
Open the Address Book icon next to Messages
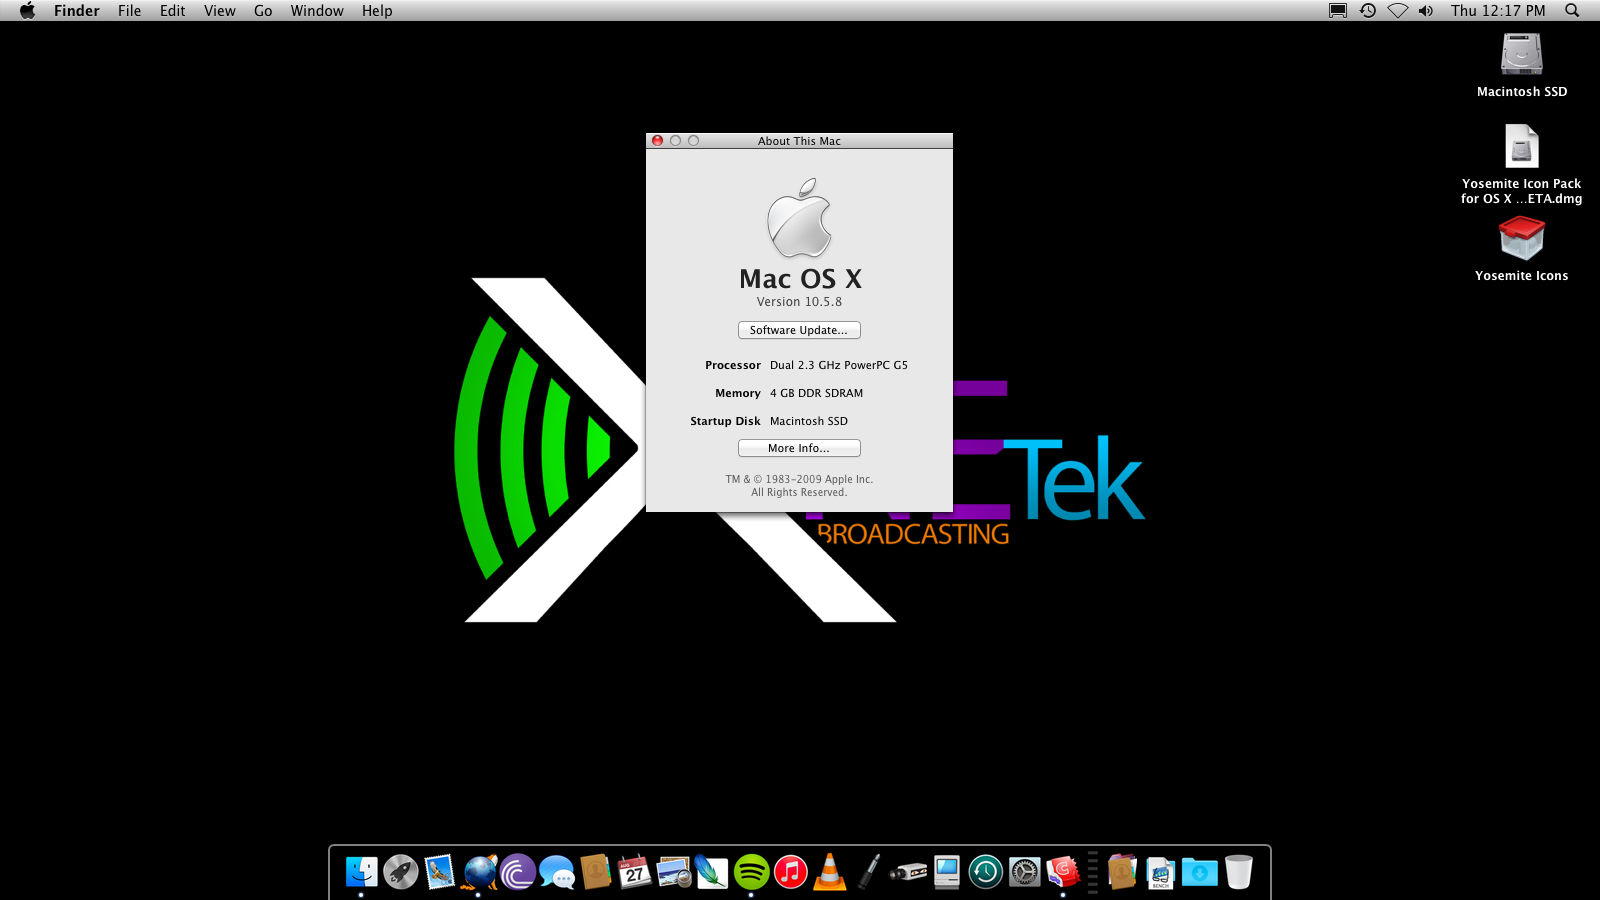(596, 872)
